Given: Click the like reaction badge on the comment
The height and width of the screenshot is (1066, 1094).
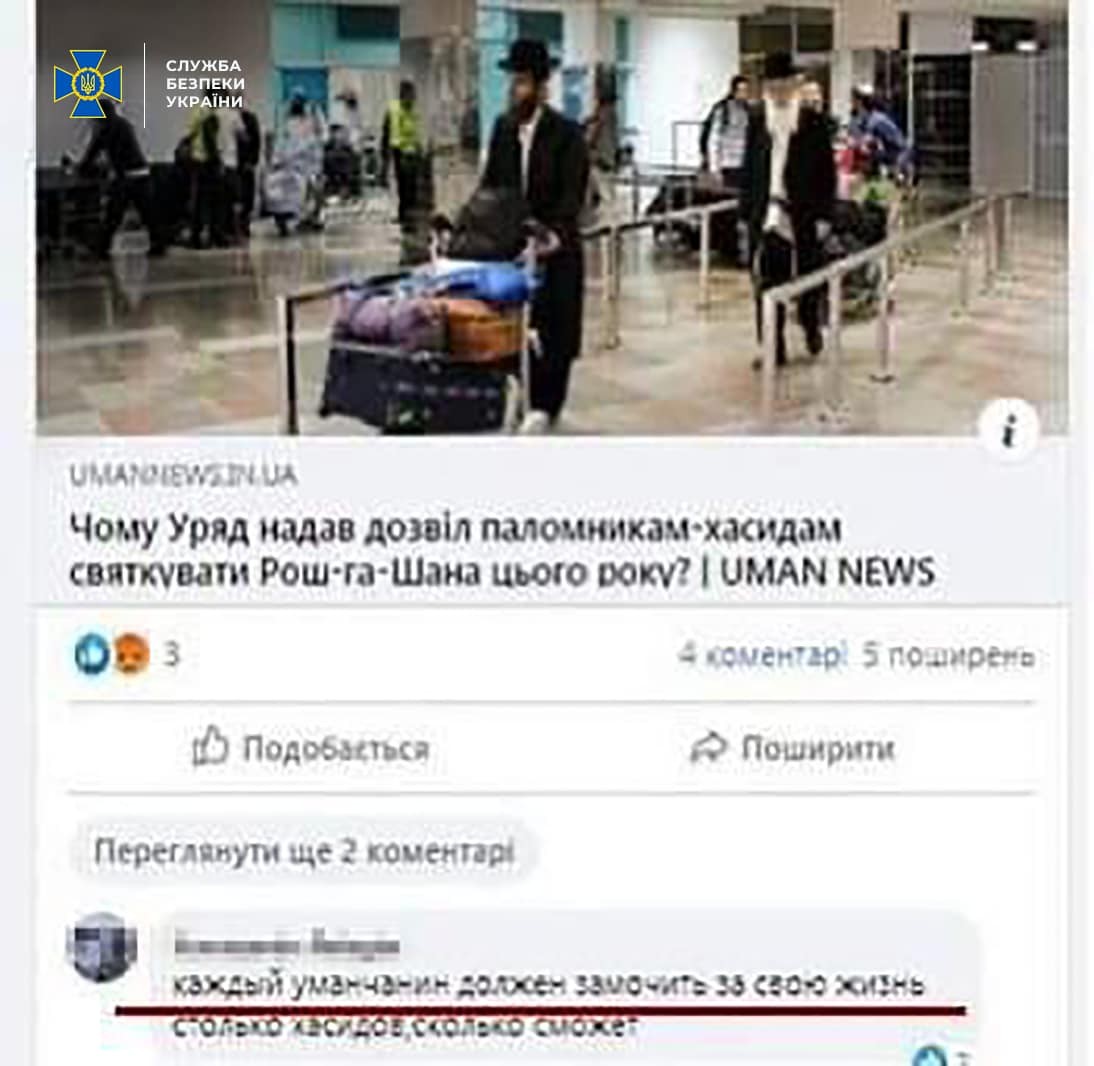Looking at the screenshot, I should click(932, 1055).
